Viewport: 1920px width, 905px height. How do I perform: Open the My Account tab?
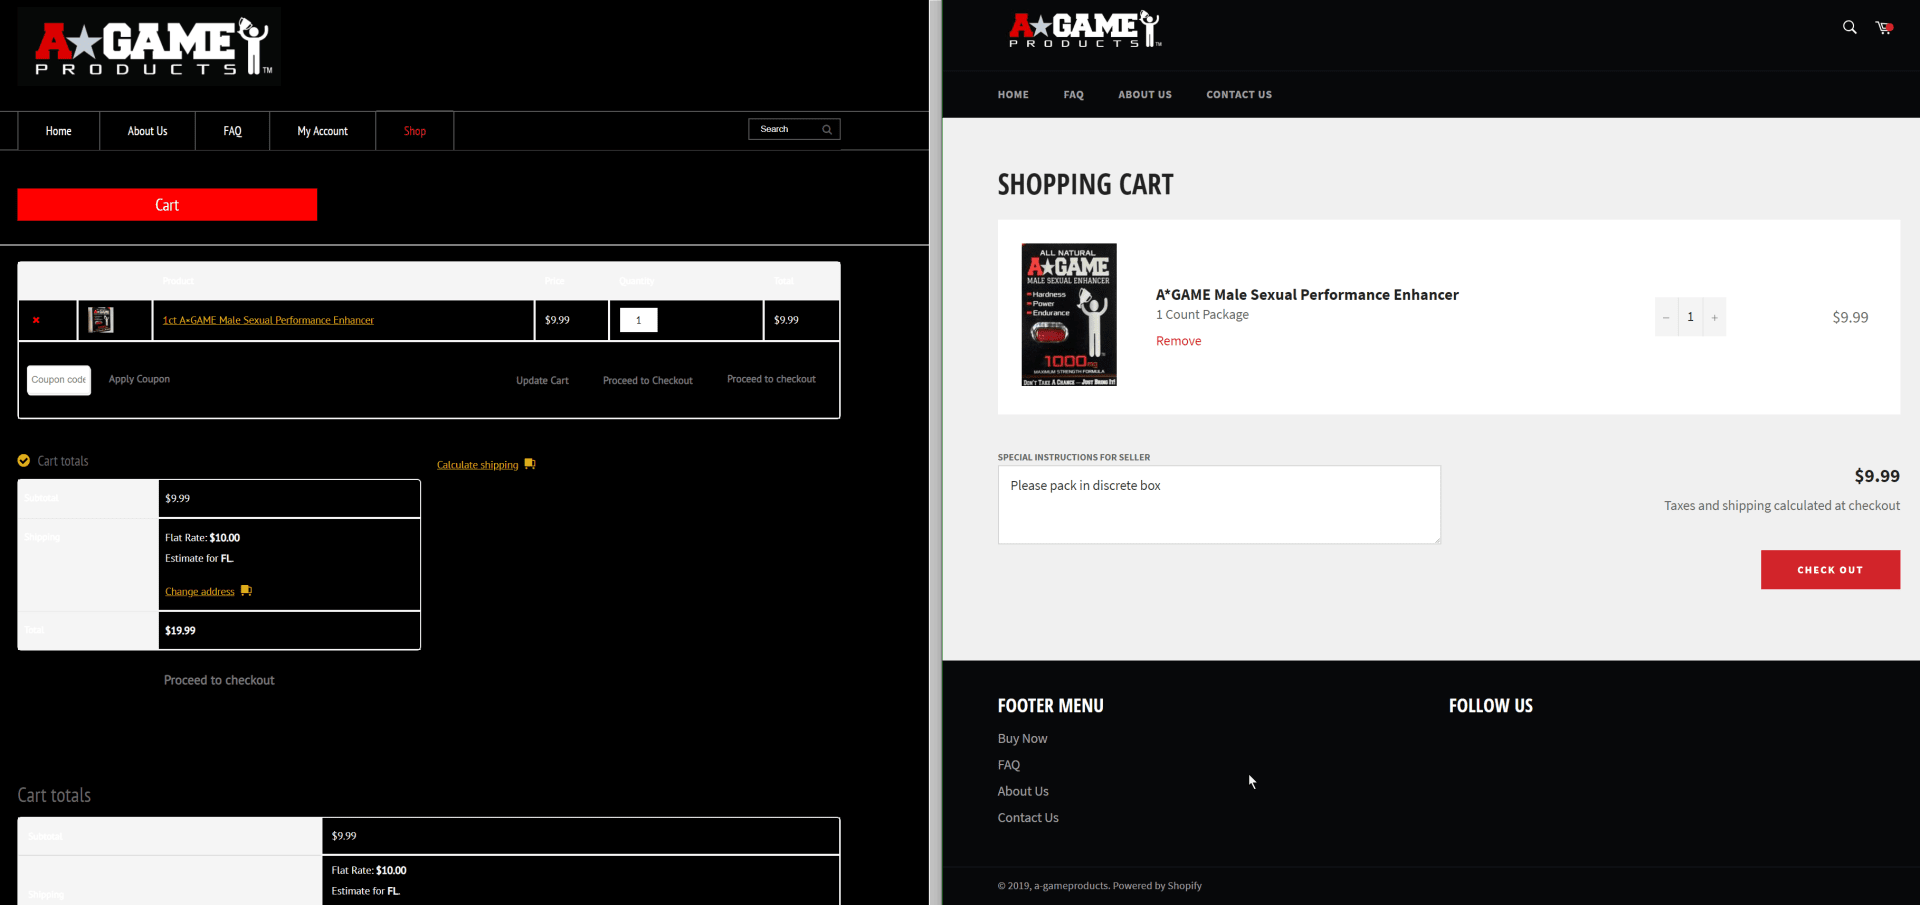pyautogui.click(x=322, y=131)
